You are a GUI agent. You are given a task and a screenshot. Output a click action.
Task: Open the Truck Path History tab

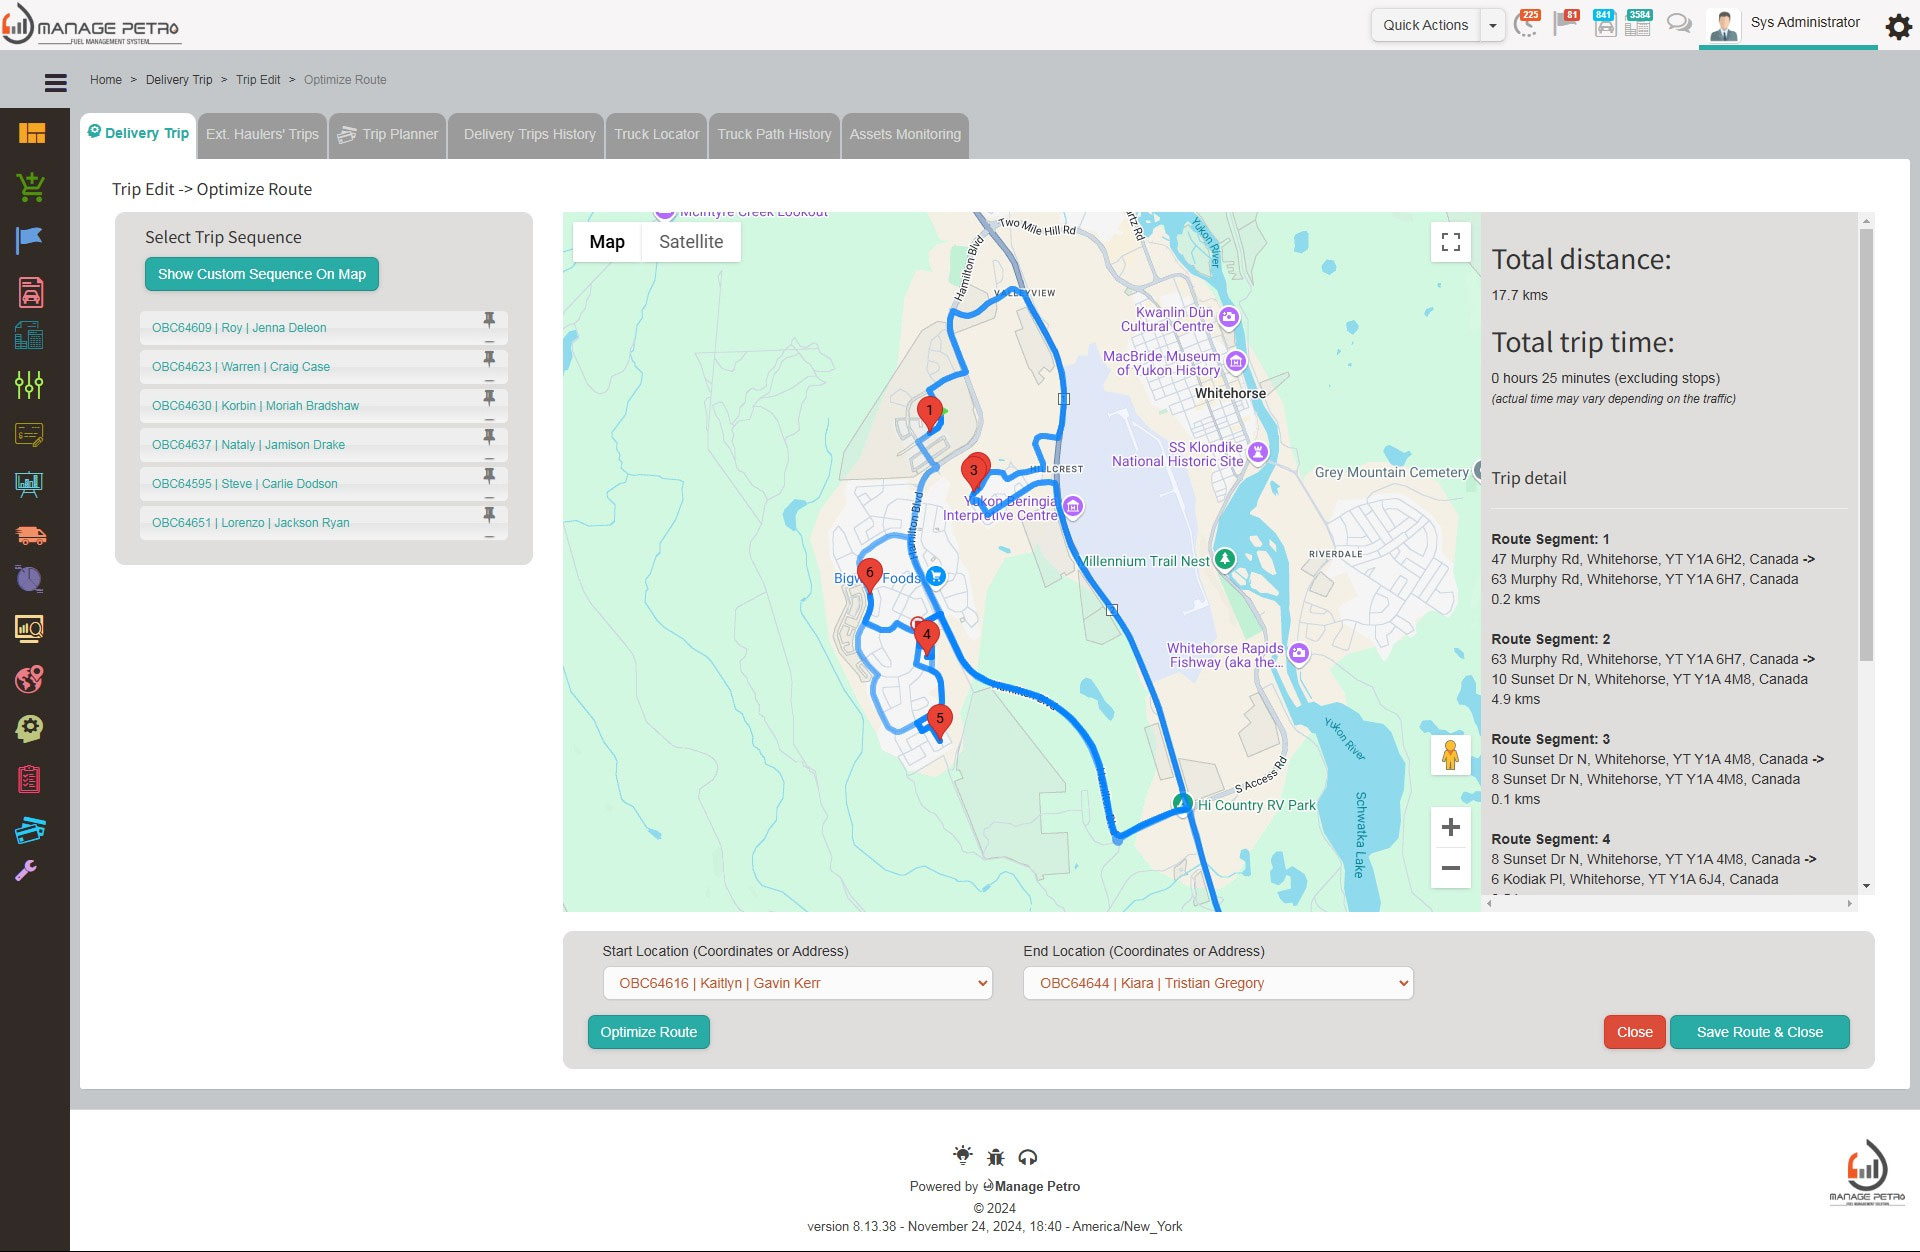click(x=774, y=134)
